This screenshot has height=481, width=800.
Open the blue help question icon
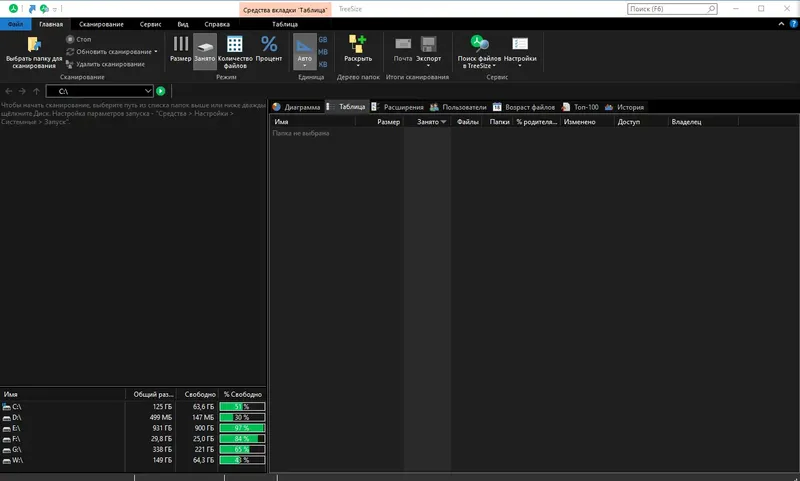[x=793, y=24]
